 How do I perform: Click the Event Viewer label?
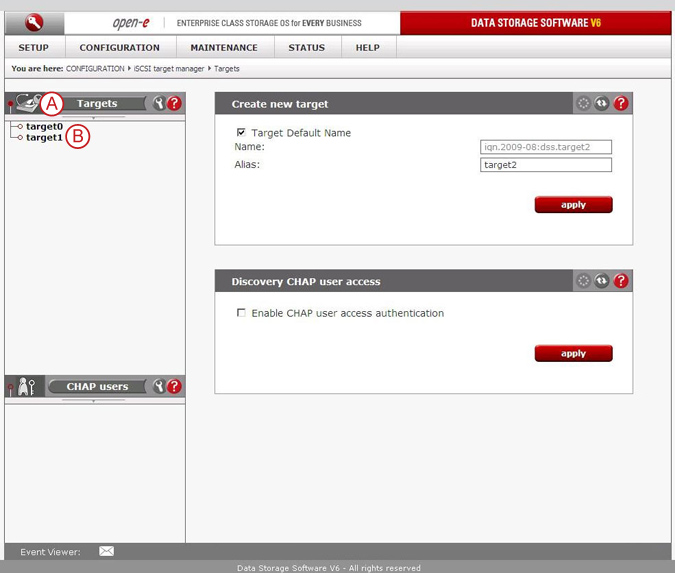coord(50,552)
